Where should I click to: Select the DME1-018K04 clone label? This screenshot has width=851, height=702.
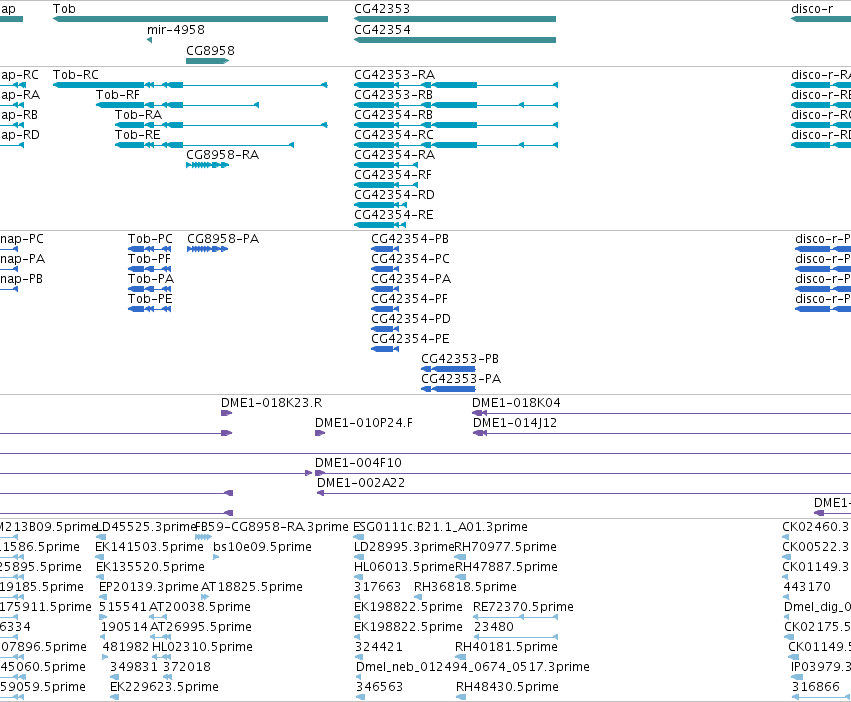[x=516, y=403]
